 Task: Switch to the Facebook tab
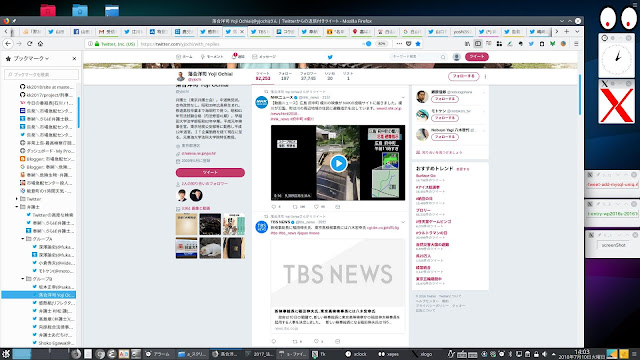pos(83,31)
